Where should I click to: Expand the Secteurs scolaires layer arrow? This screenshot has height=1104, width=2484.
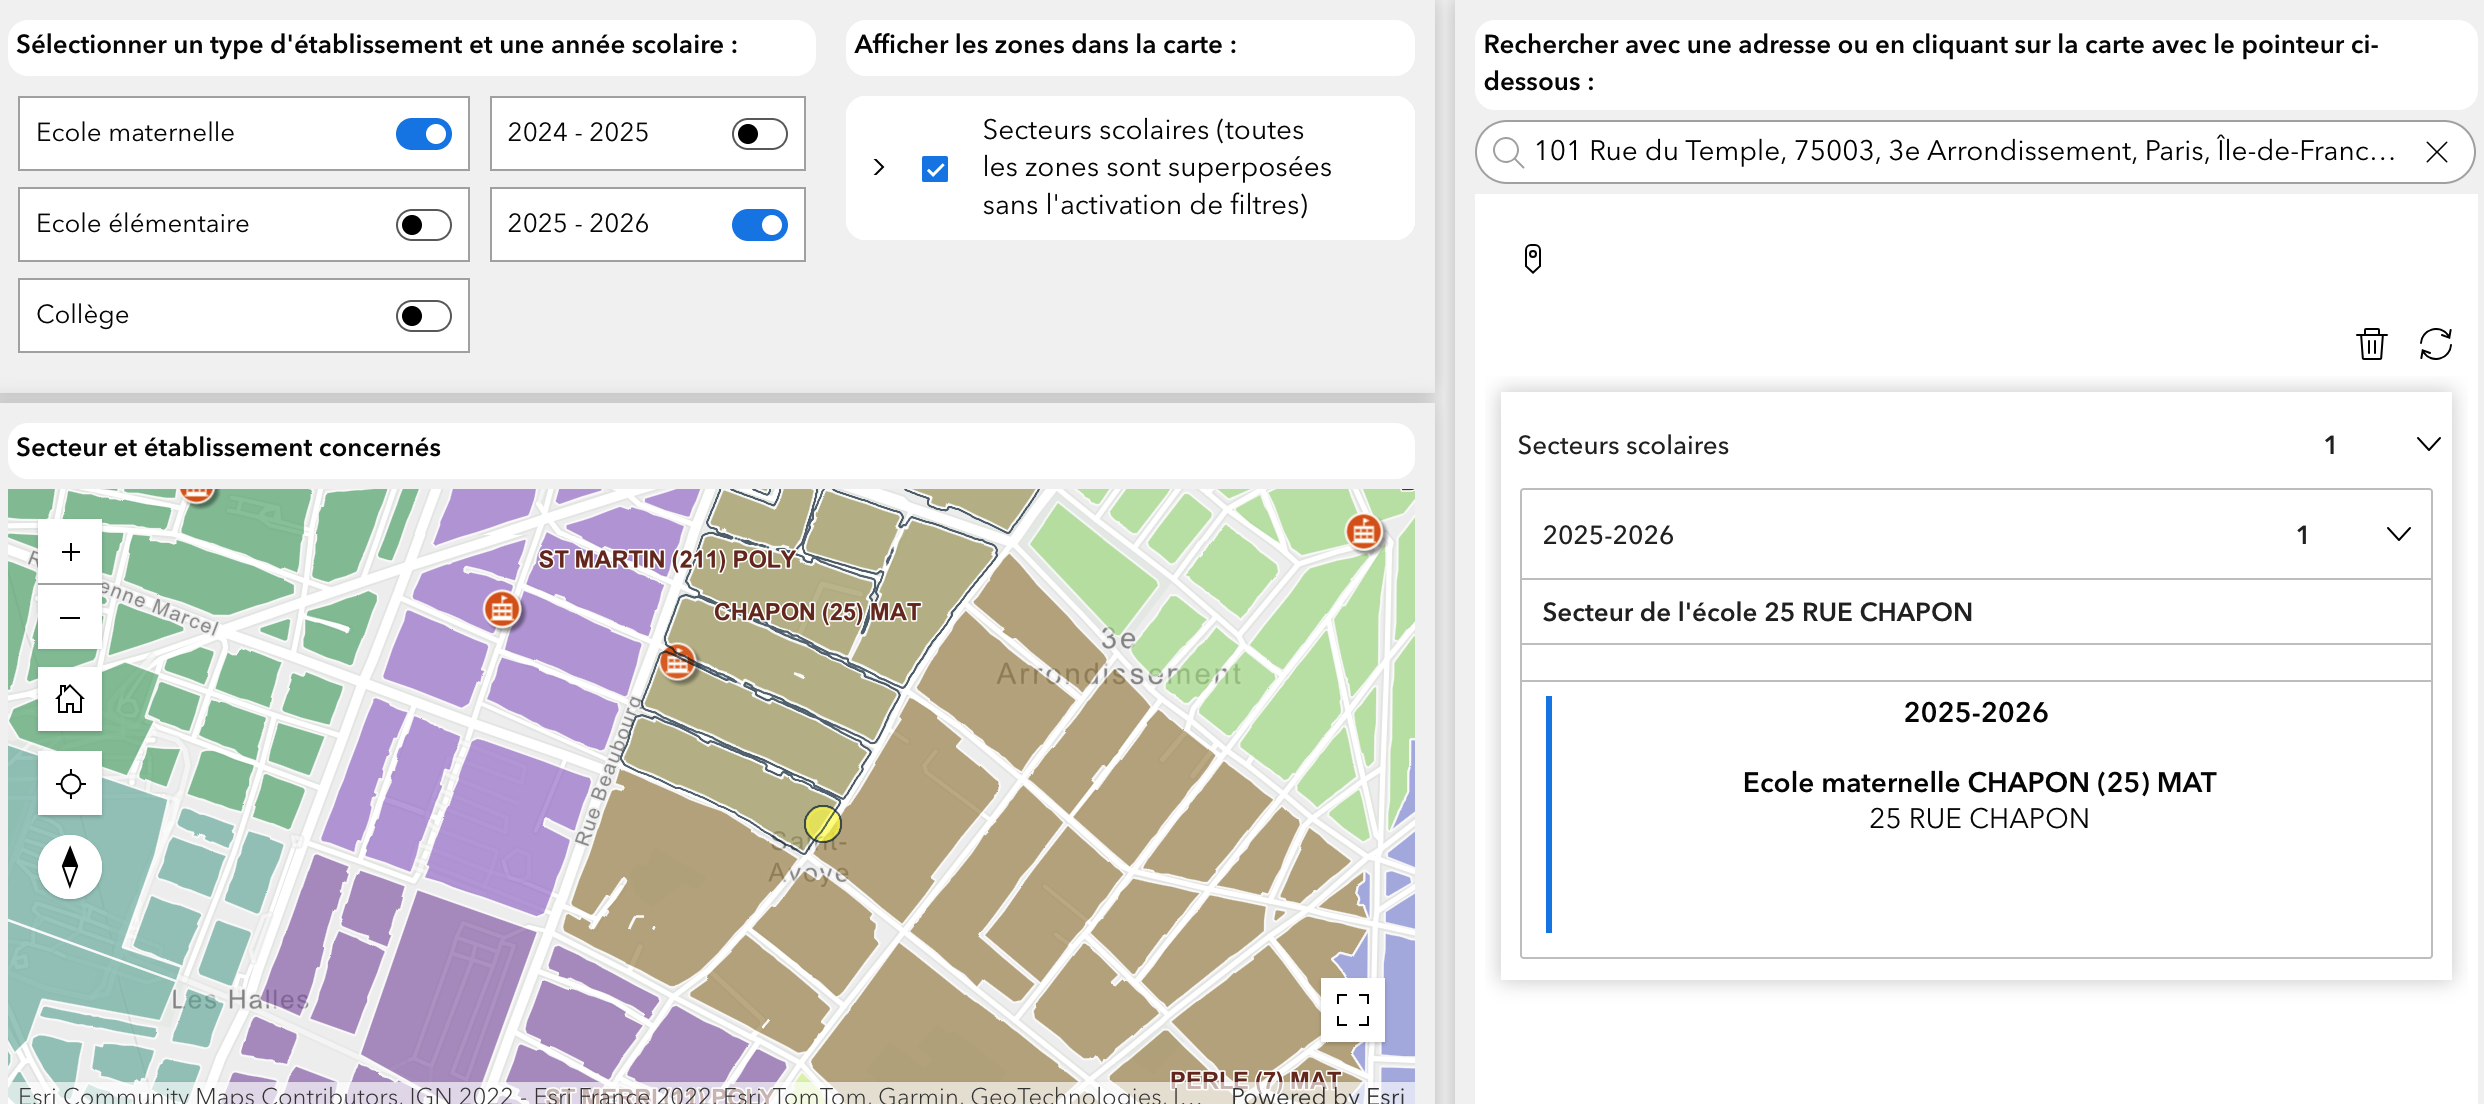pos(879,167)
